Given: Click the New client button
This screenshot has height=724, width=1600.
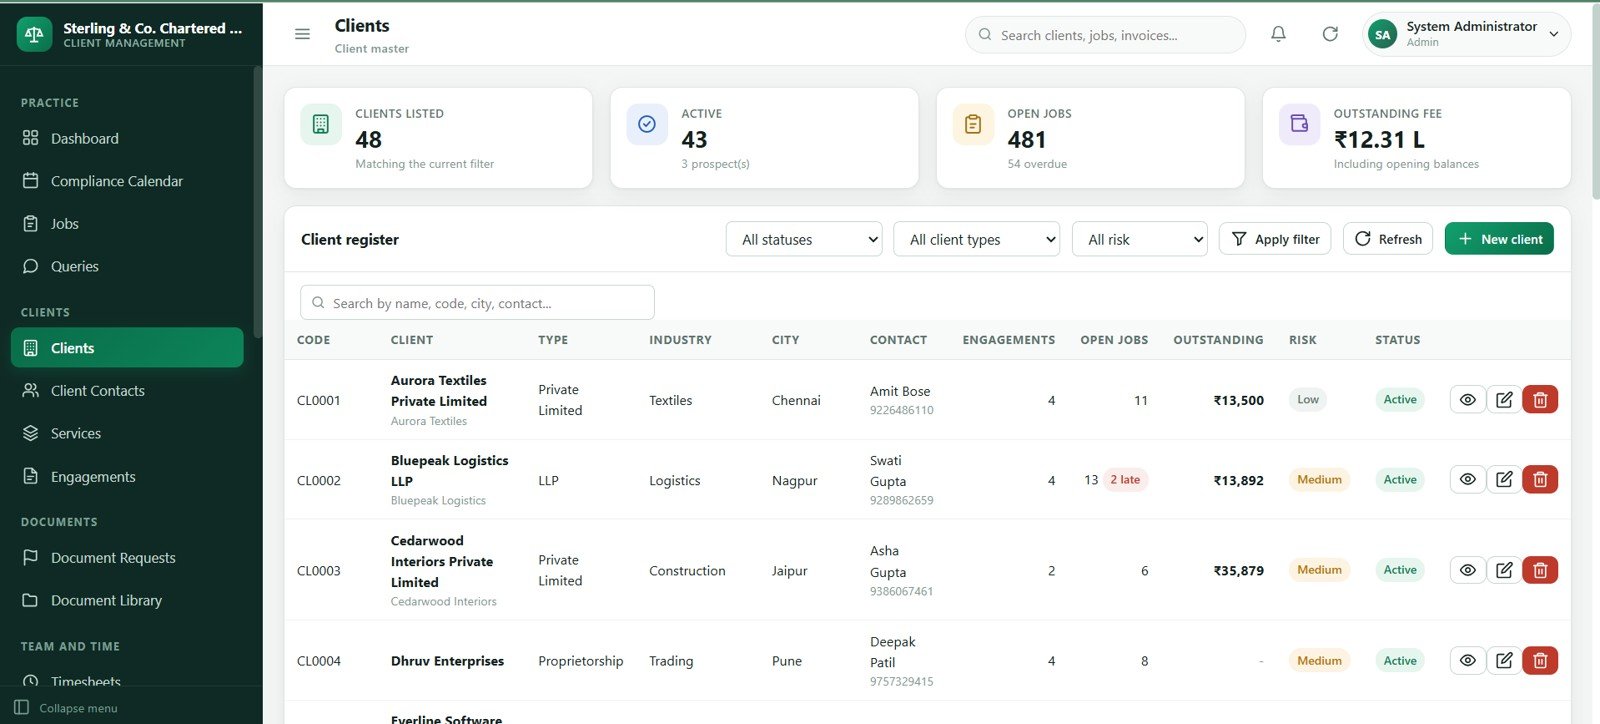Looking at the screenshot, I should pyautogui.click(x=1499, y=239).
